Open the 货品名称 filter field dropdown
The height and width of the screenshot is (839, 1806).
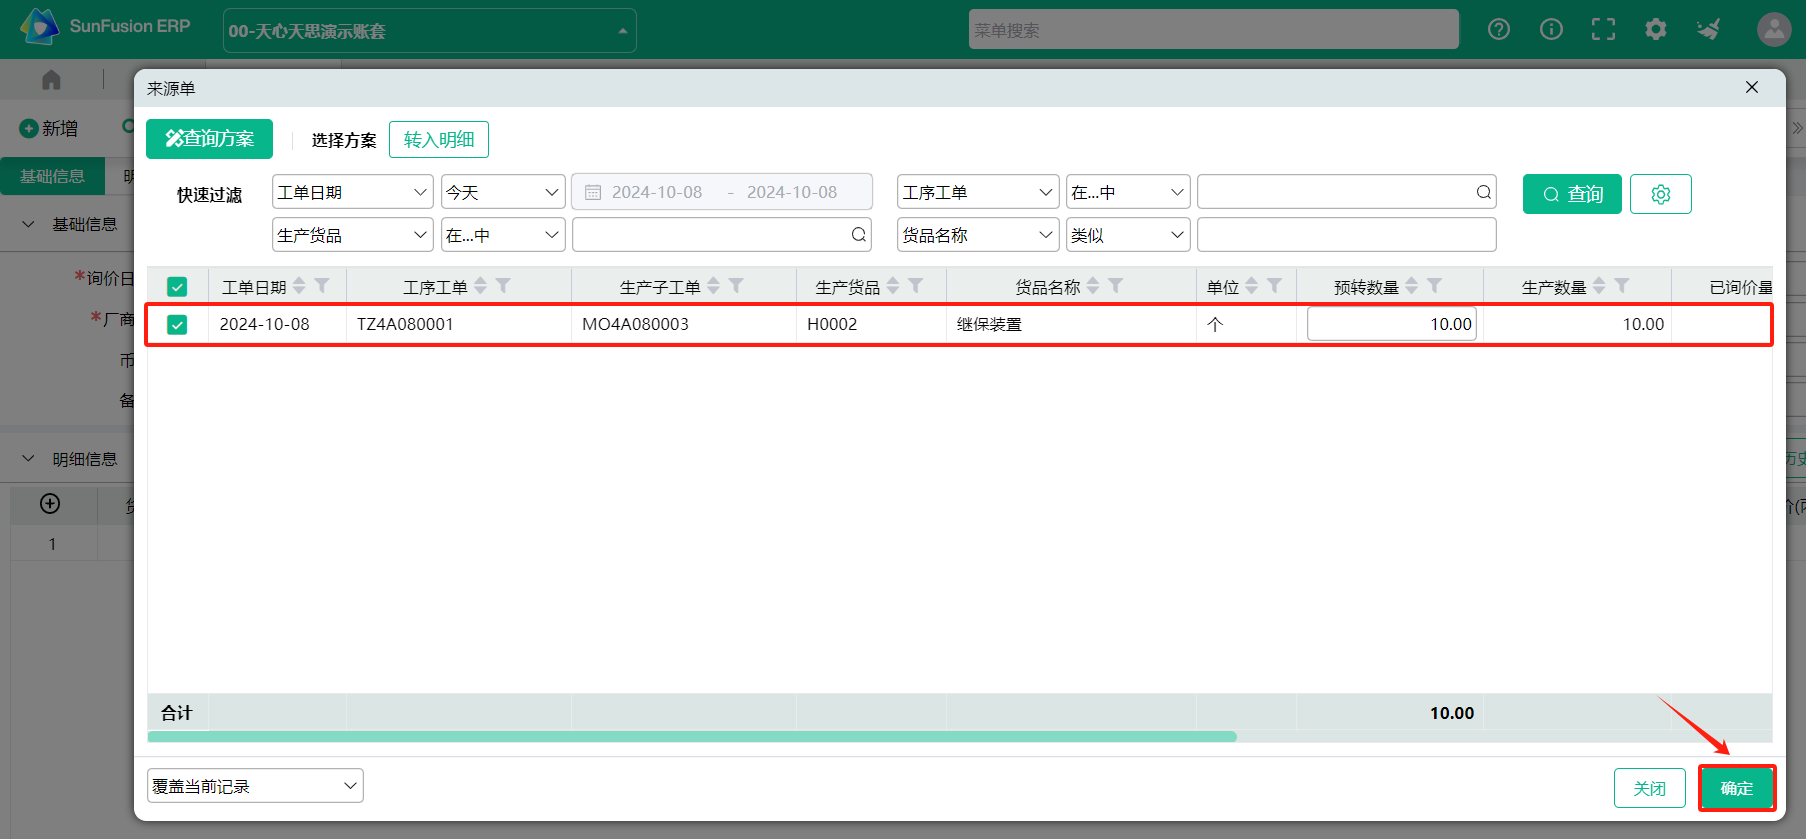[x=978, y=235]
